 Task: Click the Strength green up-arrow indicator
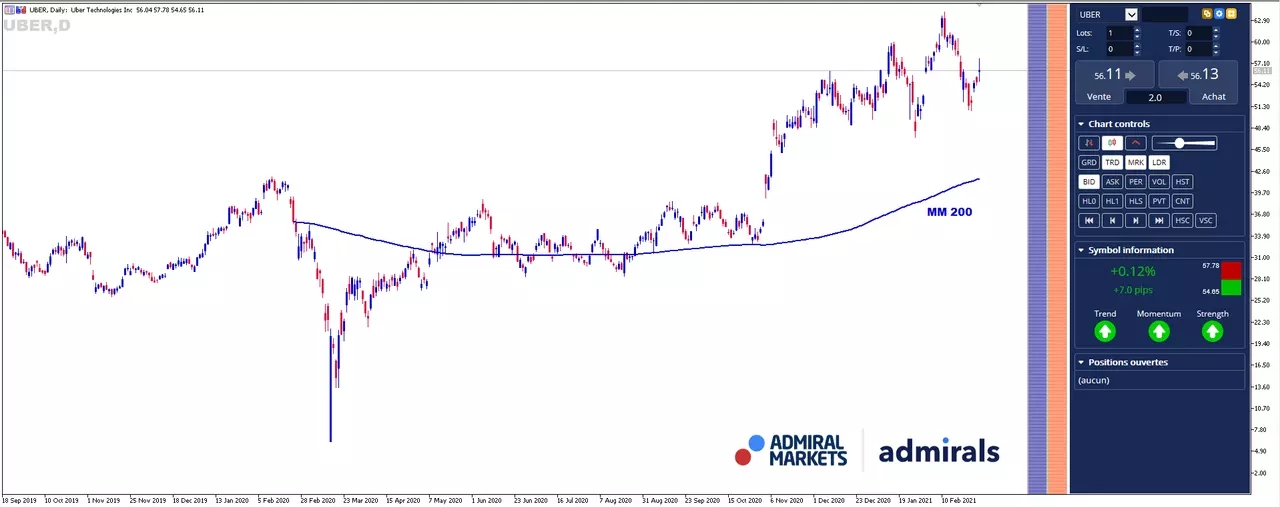(1212, 331)
